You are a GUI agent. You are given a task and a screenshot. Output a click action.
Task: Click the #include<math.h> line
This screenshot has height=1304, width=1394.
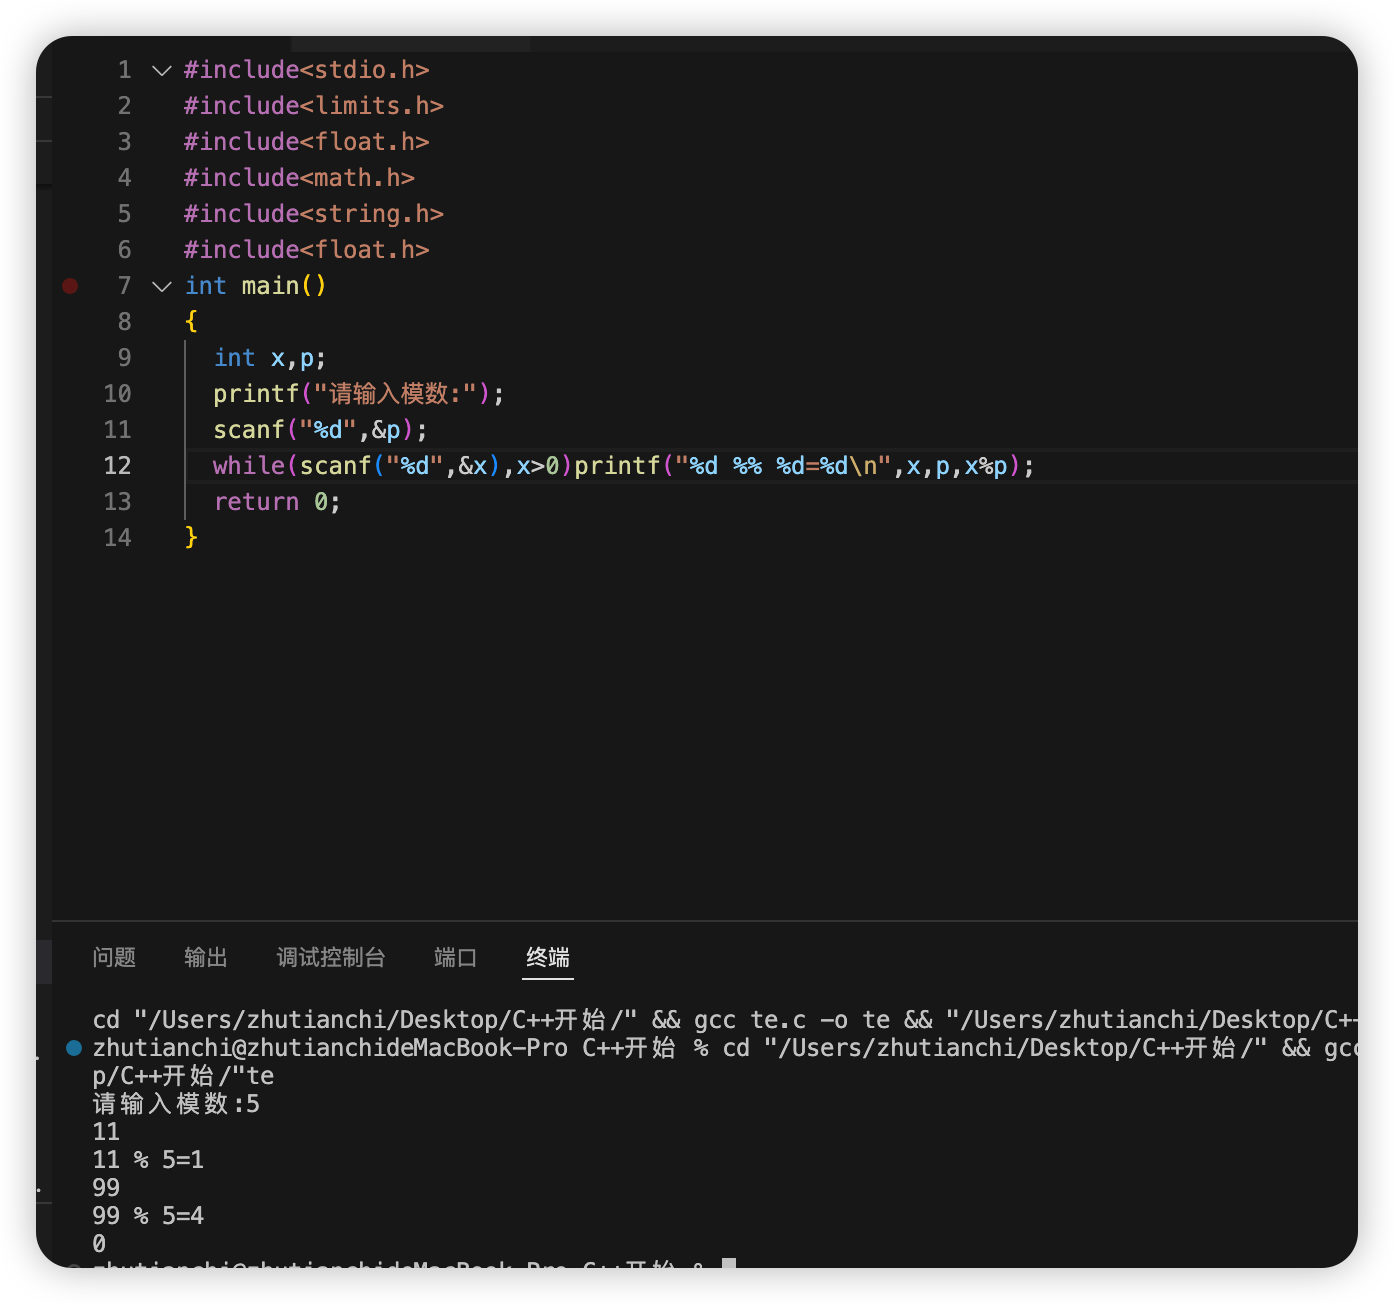[299, 178]
